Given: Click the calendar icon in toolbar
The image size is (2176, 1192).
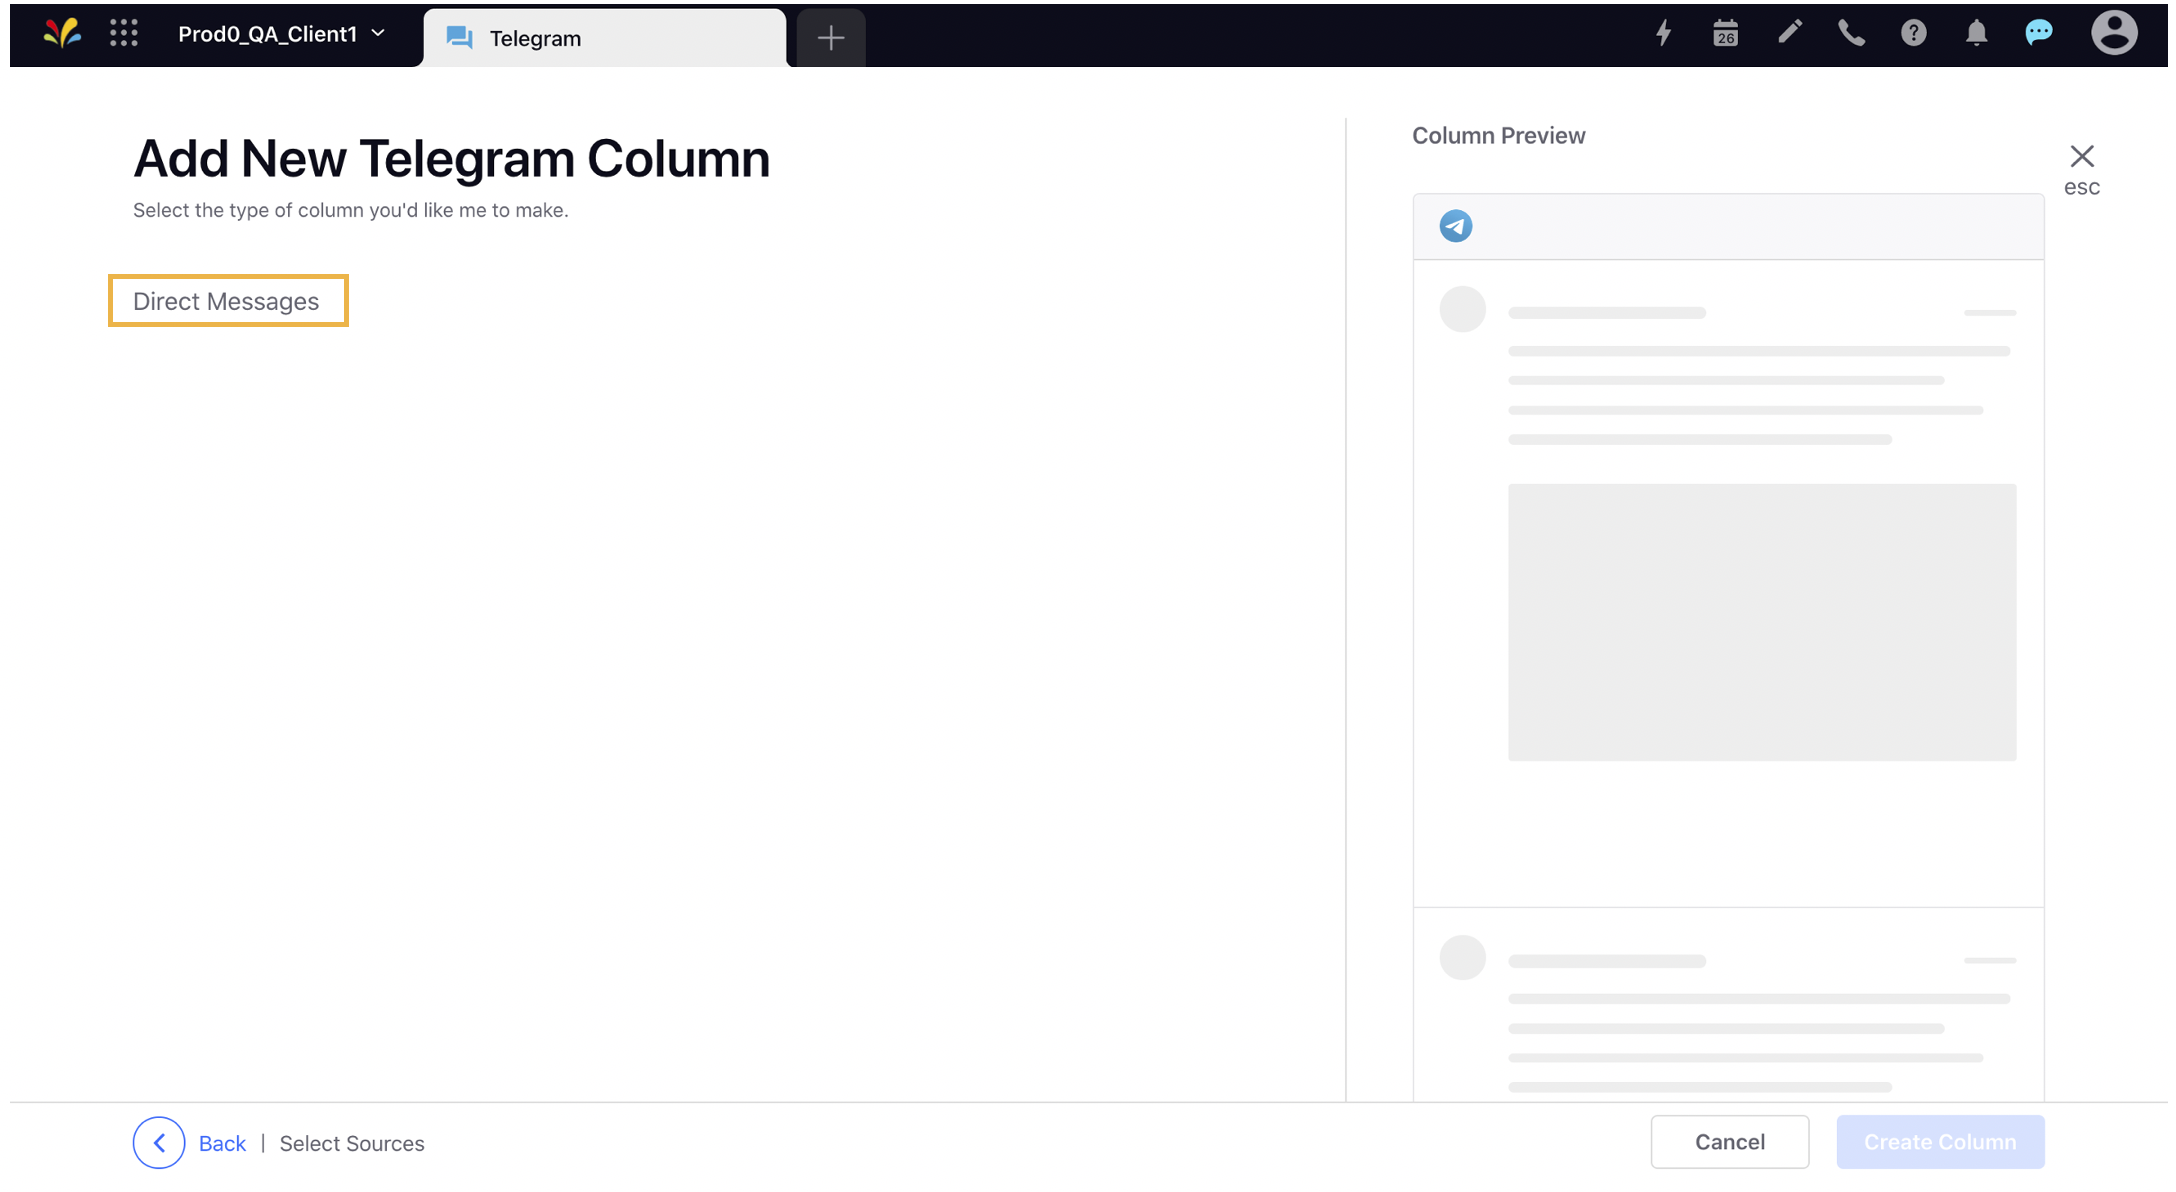Looking at the screenshot, I should click(x=1724, y=35).
